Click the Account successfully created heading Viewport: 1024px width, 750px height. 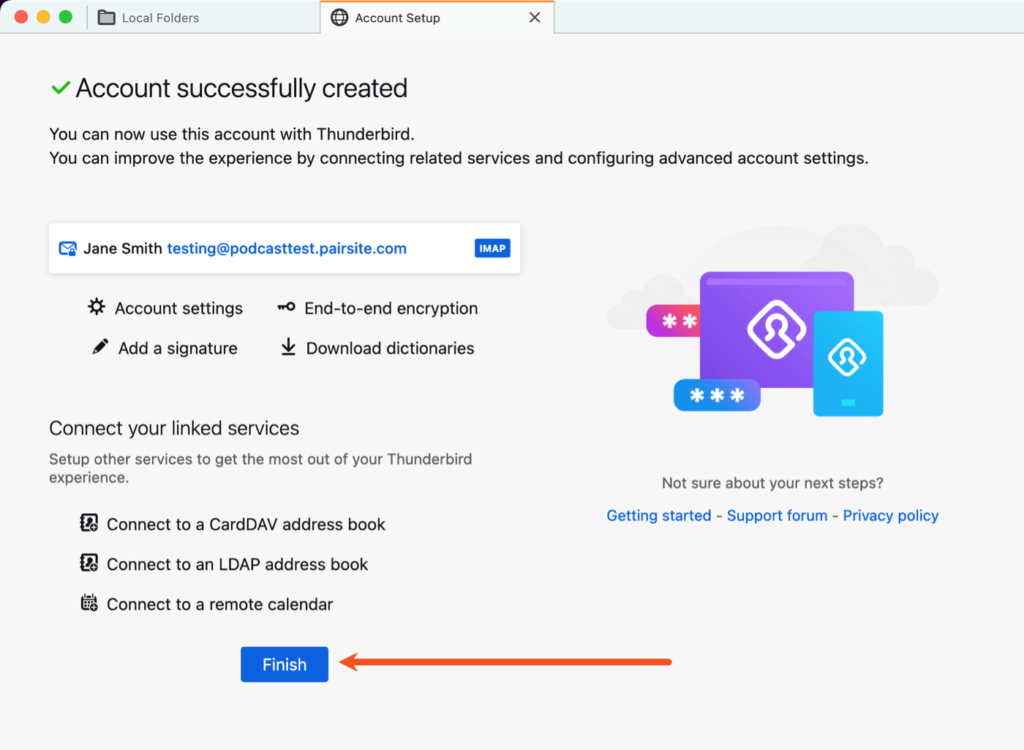[242, 88]
